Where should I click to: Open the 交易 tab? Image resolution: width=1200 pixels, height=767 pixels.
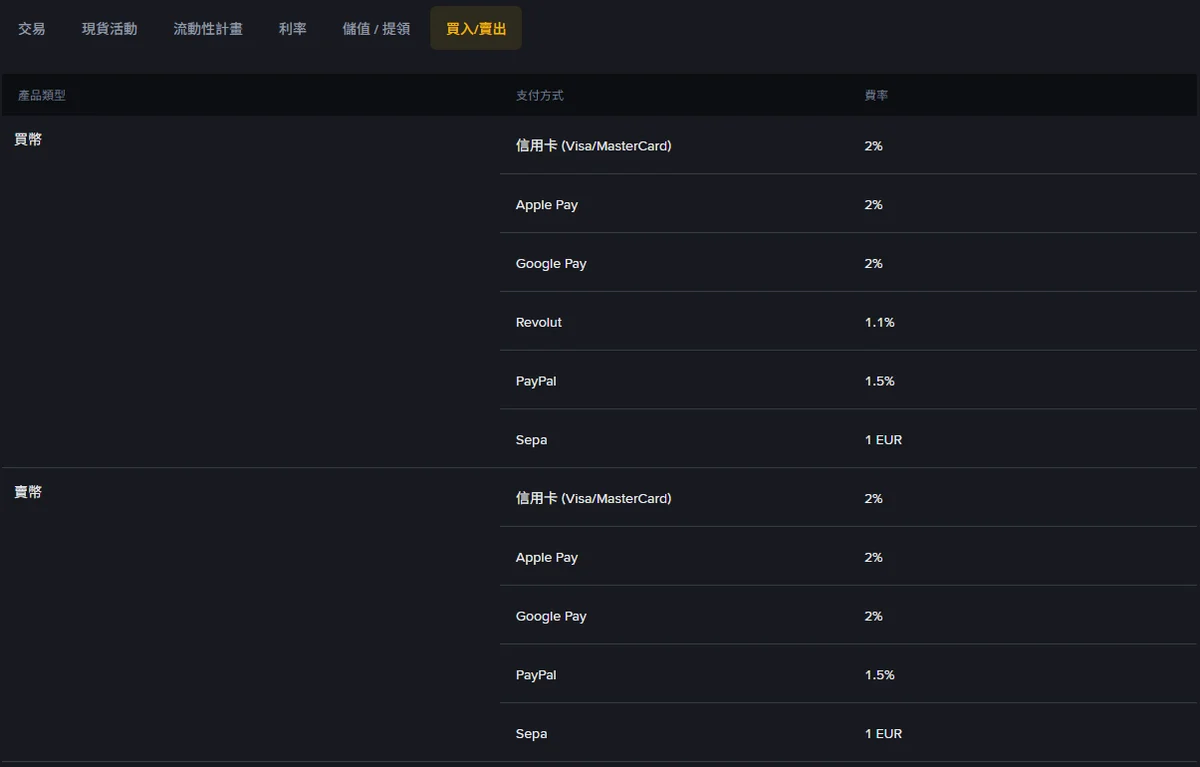[32, 29]
